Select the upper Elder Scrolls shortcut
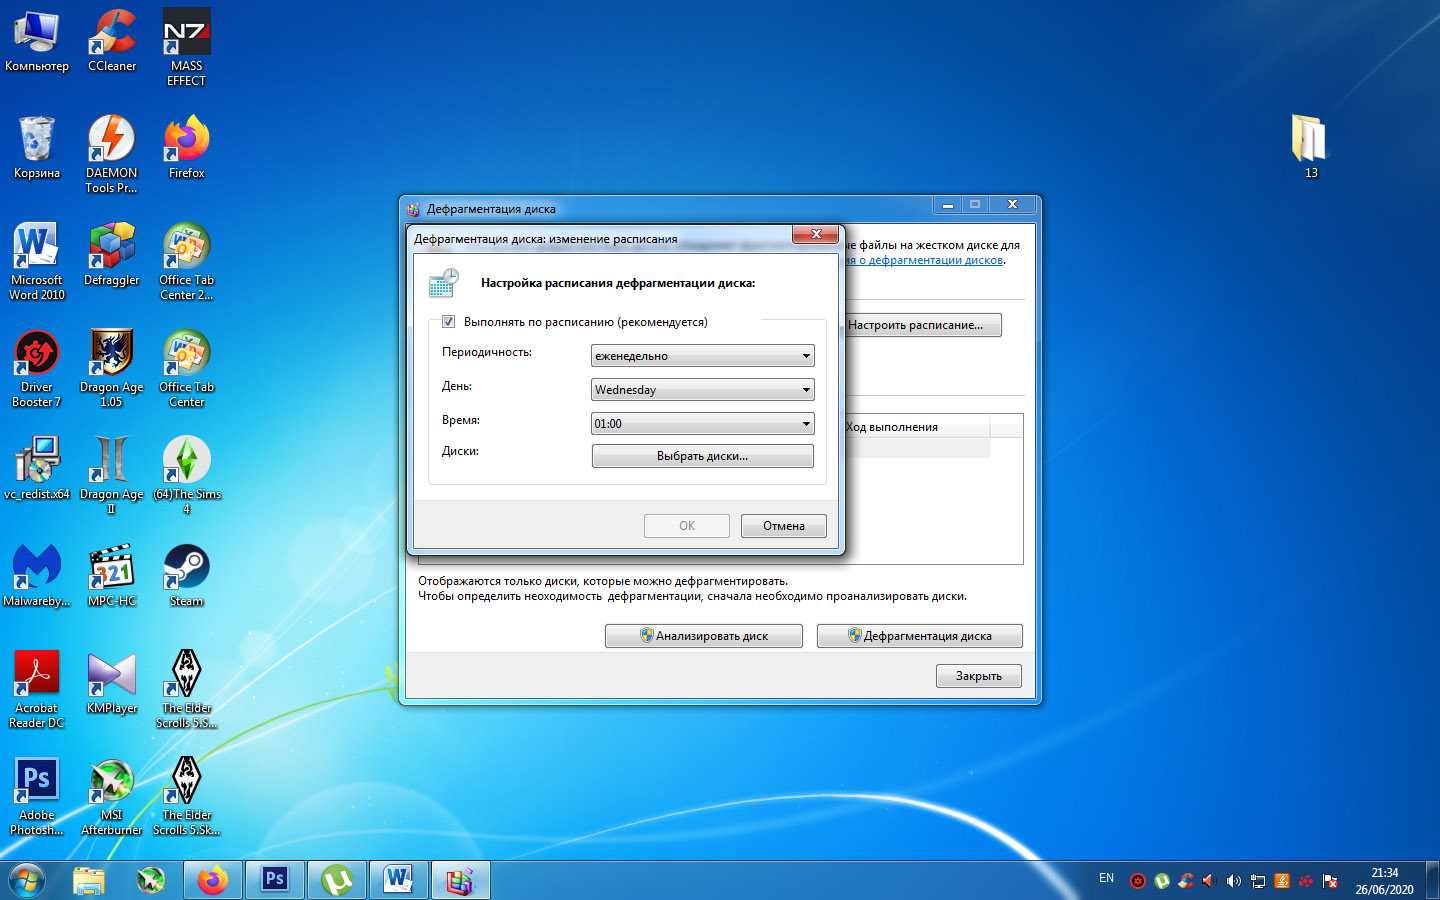 coord(187,690)
